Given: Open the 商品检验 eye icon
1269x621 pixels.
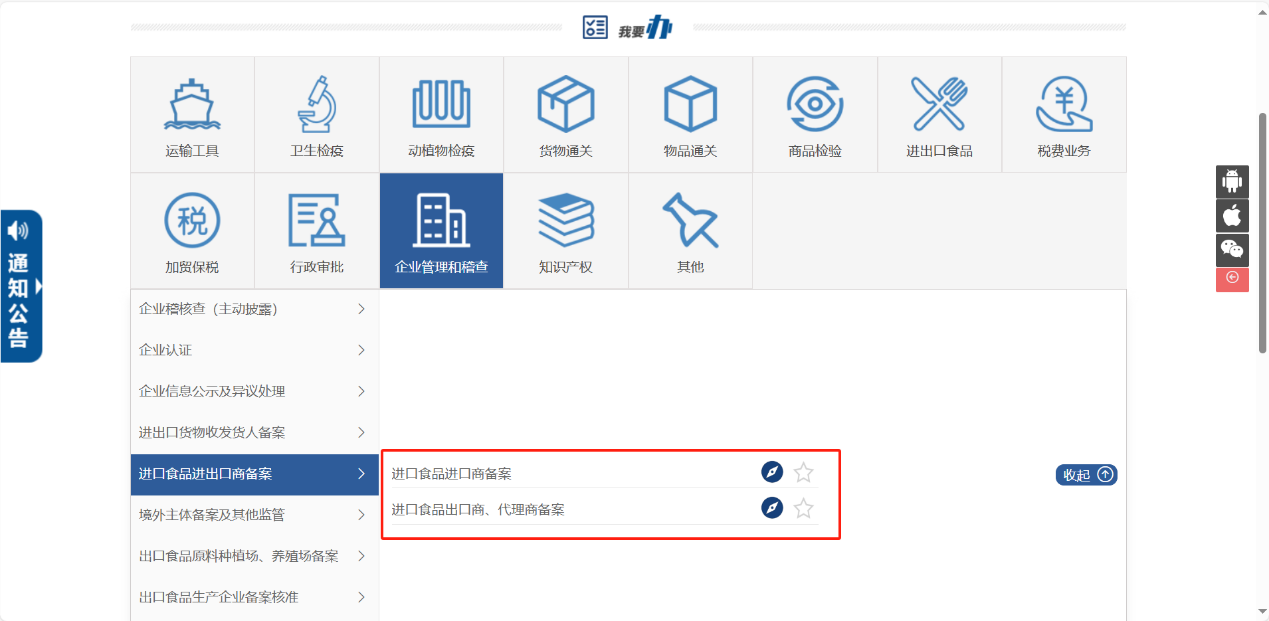Looking at the screenshot, I should [x=814, y=105].
